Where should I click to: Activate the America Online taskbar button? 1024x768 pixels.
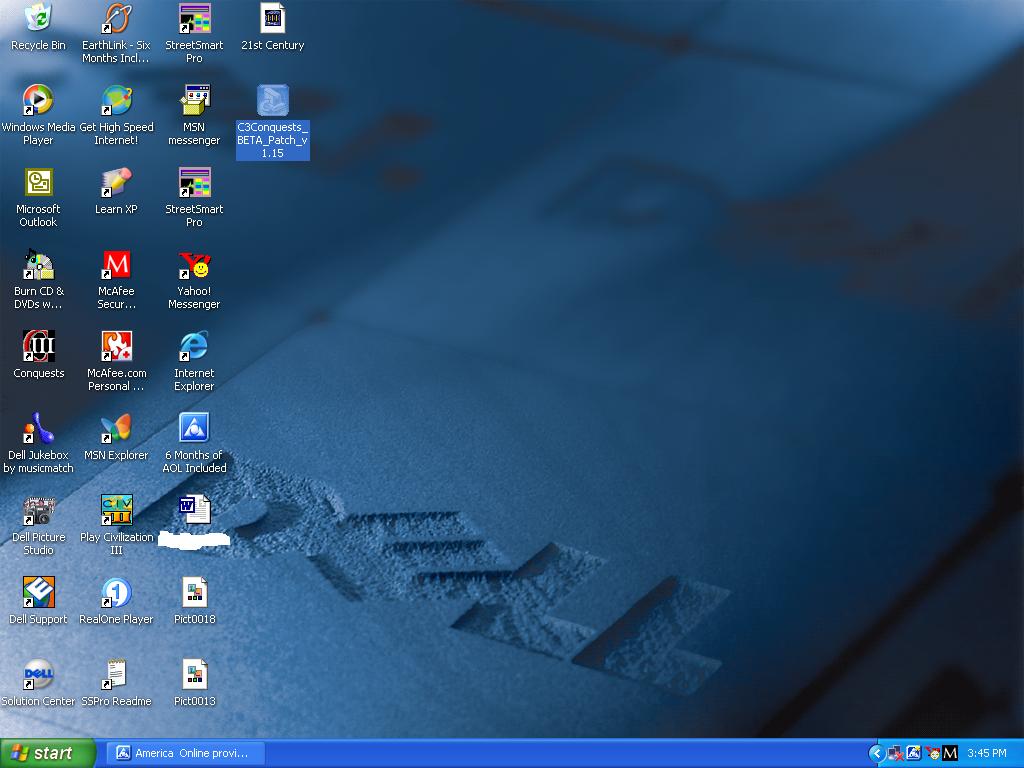[x=185, y=753]
